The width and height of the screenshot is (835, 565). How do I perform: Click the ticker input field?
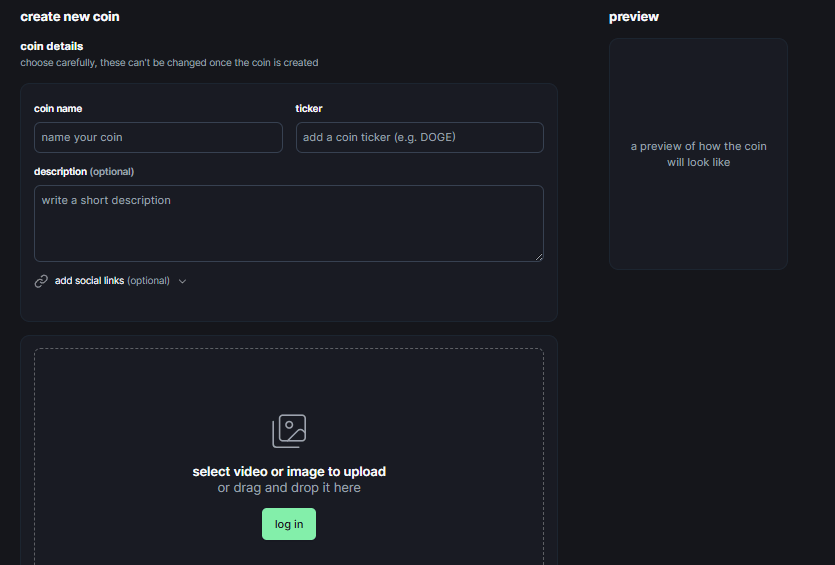419,138
